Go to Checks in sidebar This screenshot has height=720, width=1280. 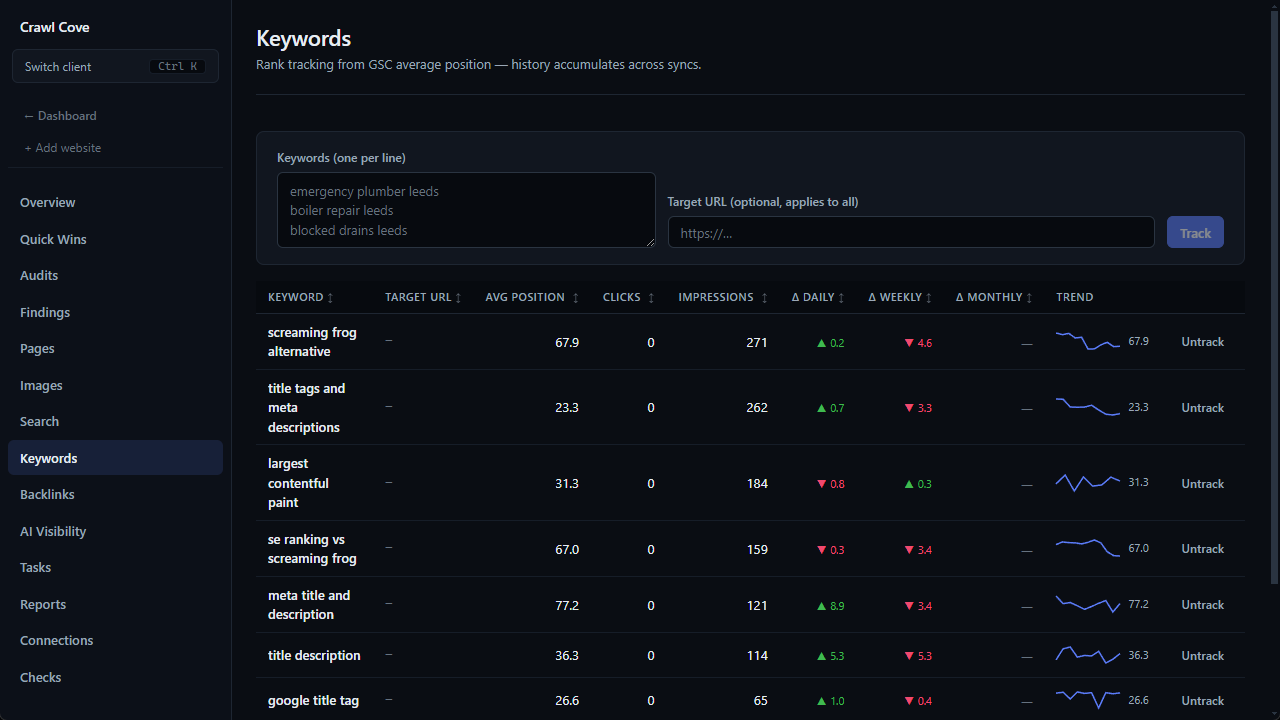coord(115,677)
